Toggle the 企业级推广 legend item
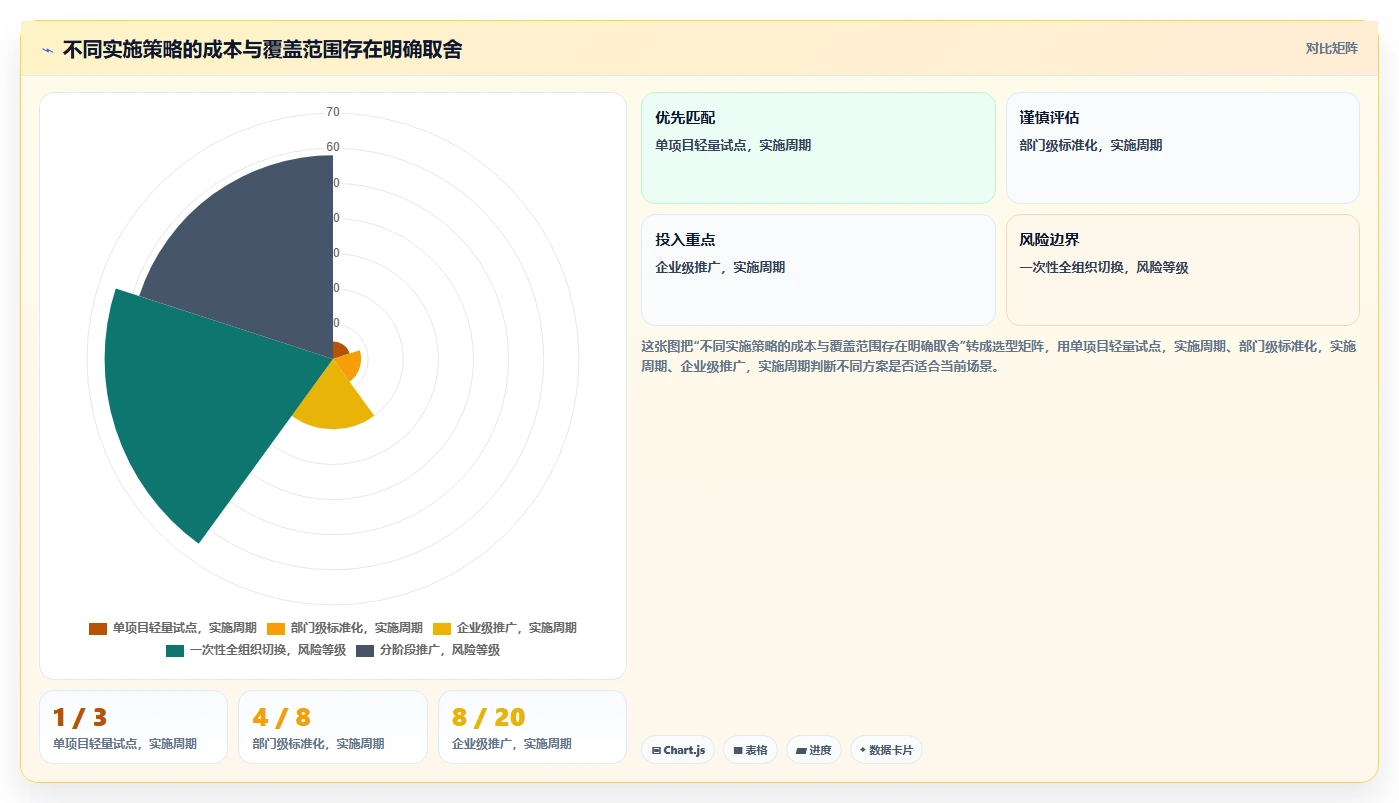 pyautogui.click(x=504, y=628)
